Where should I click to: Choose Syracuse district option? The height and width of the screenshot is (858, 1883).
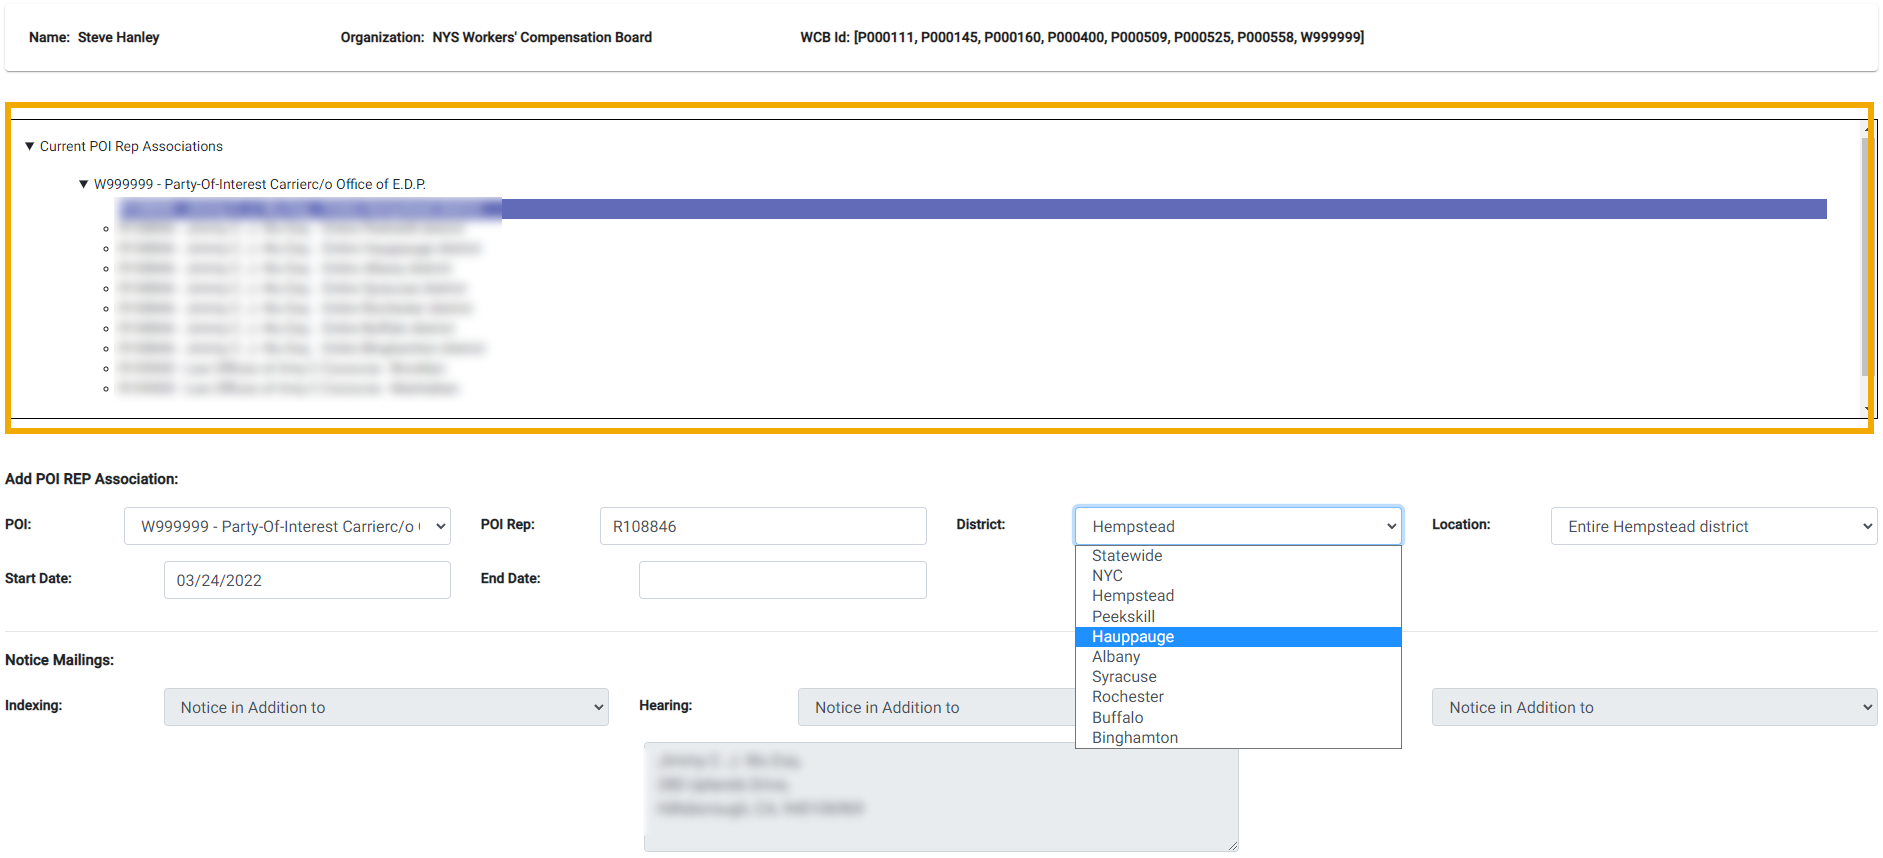tap(1124, 677)
